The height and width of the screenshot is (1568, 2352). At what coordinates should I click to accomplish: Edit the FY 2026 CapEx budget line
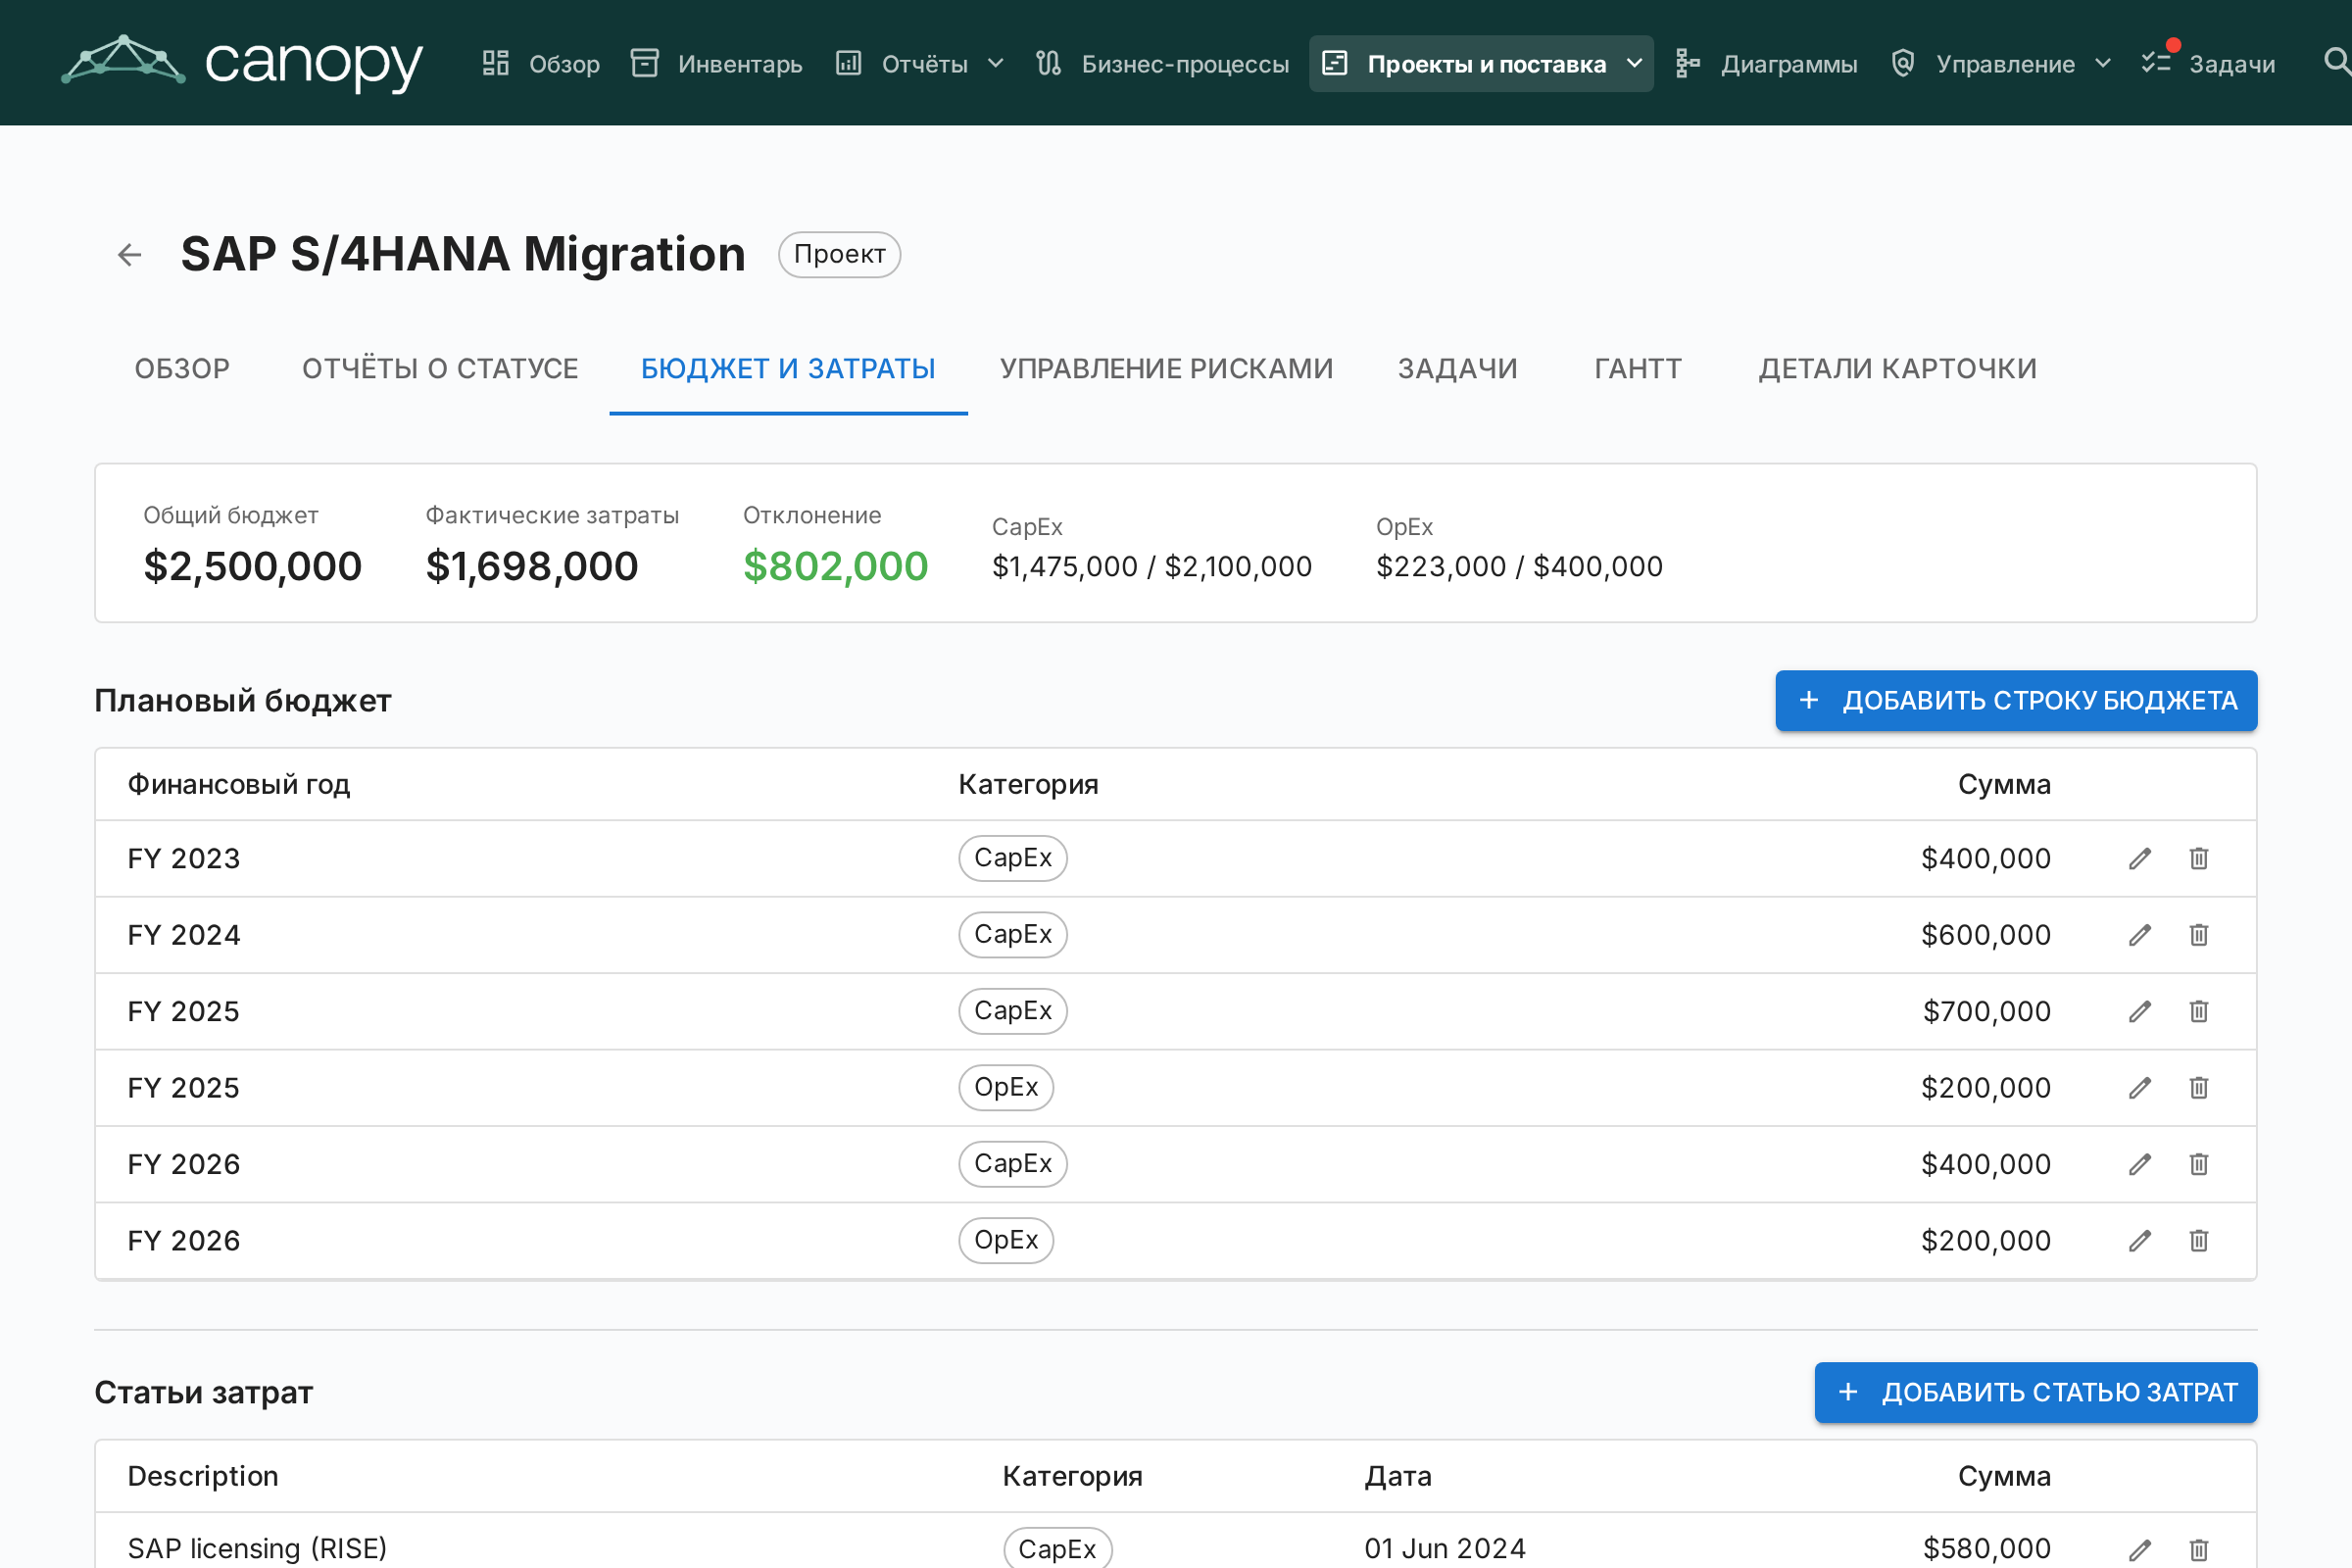click(2140, 1165)
